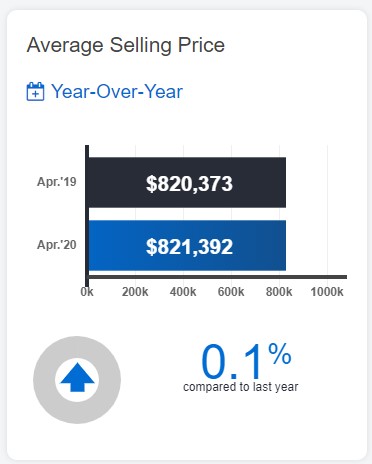Click the percent symbol after 0.1
372x464 pixels.
[280, 354]
